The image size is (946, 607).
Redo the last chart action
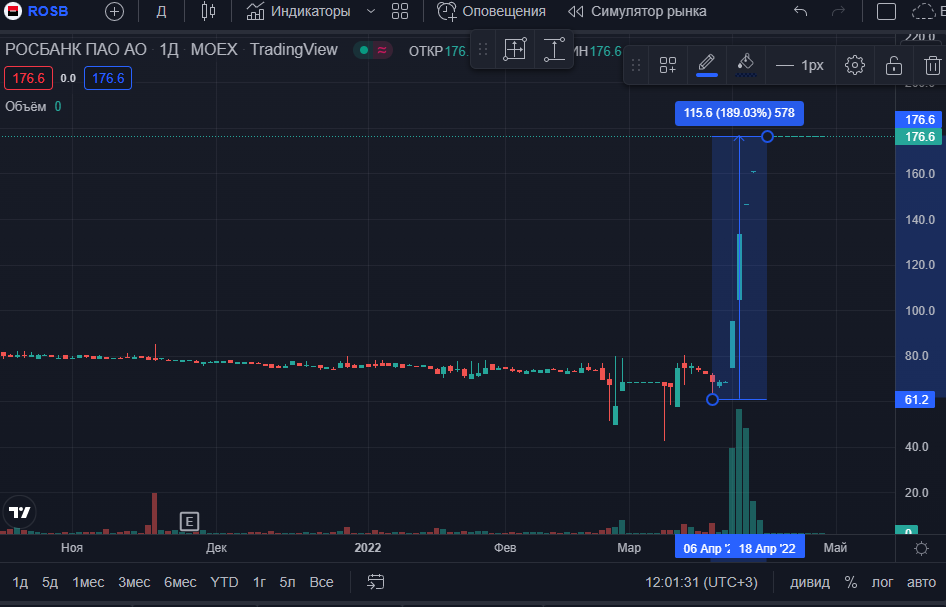pos(838,11)
